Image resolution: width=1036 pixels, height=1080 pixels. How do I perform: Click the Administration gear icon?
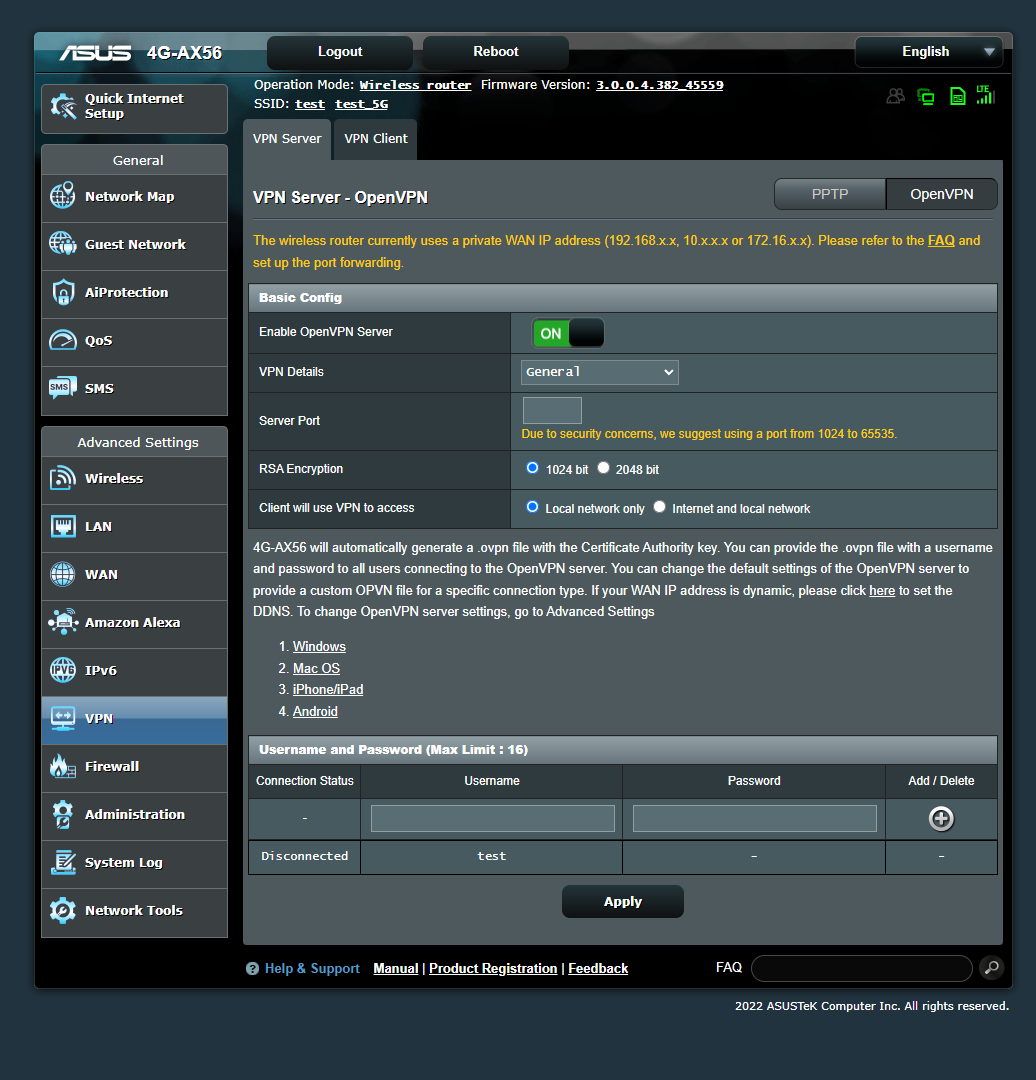(63, 814)
